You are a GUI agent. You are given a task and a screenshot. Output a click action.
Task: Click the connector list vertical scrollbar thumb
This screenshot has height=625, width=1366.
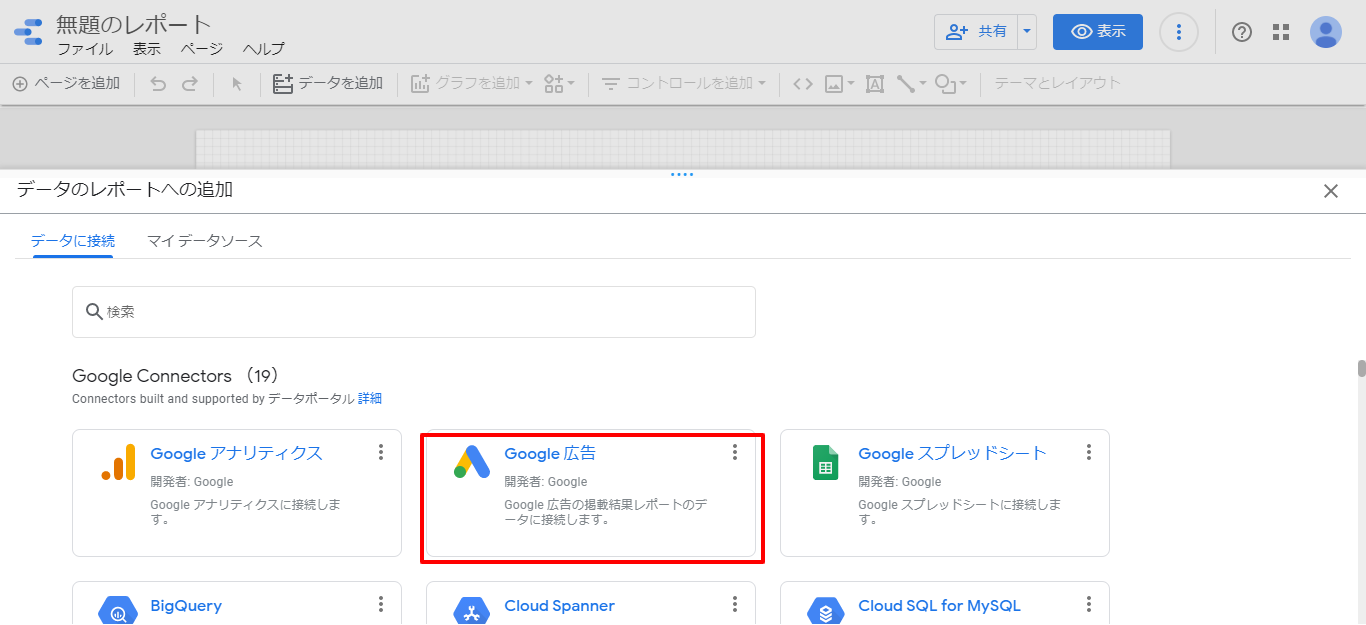click(1361, 369)
